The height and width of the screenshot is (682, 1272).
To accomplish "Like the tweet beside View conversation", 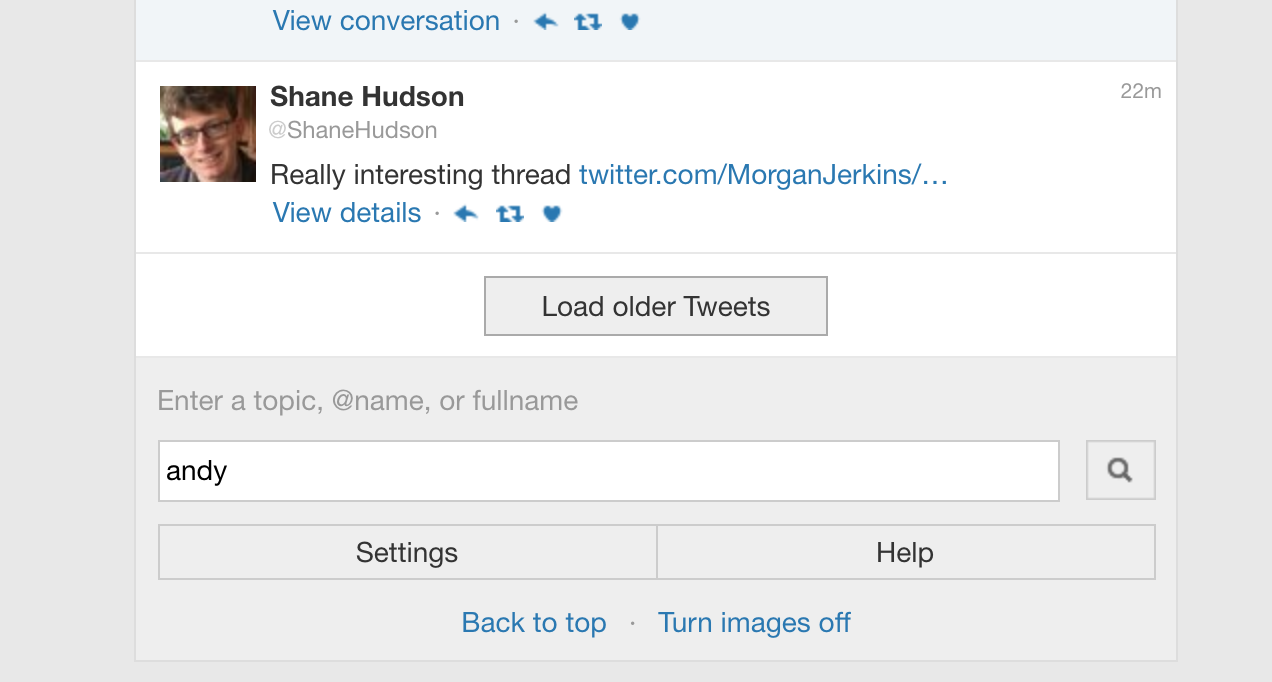I will click(x=629, y=21).
